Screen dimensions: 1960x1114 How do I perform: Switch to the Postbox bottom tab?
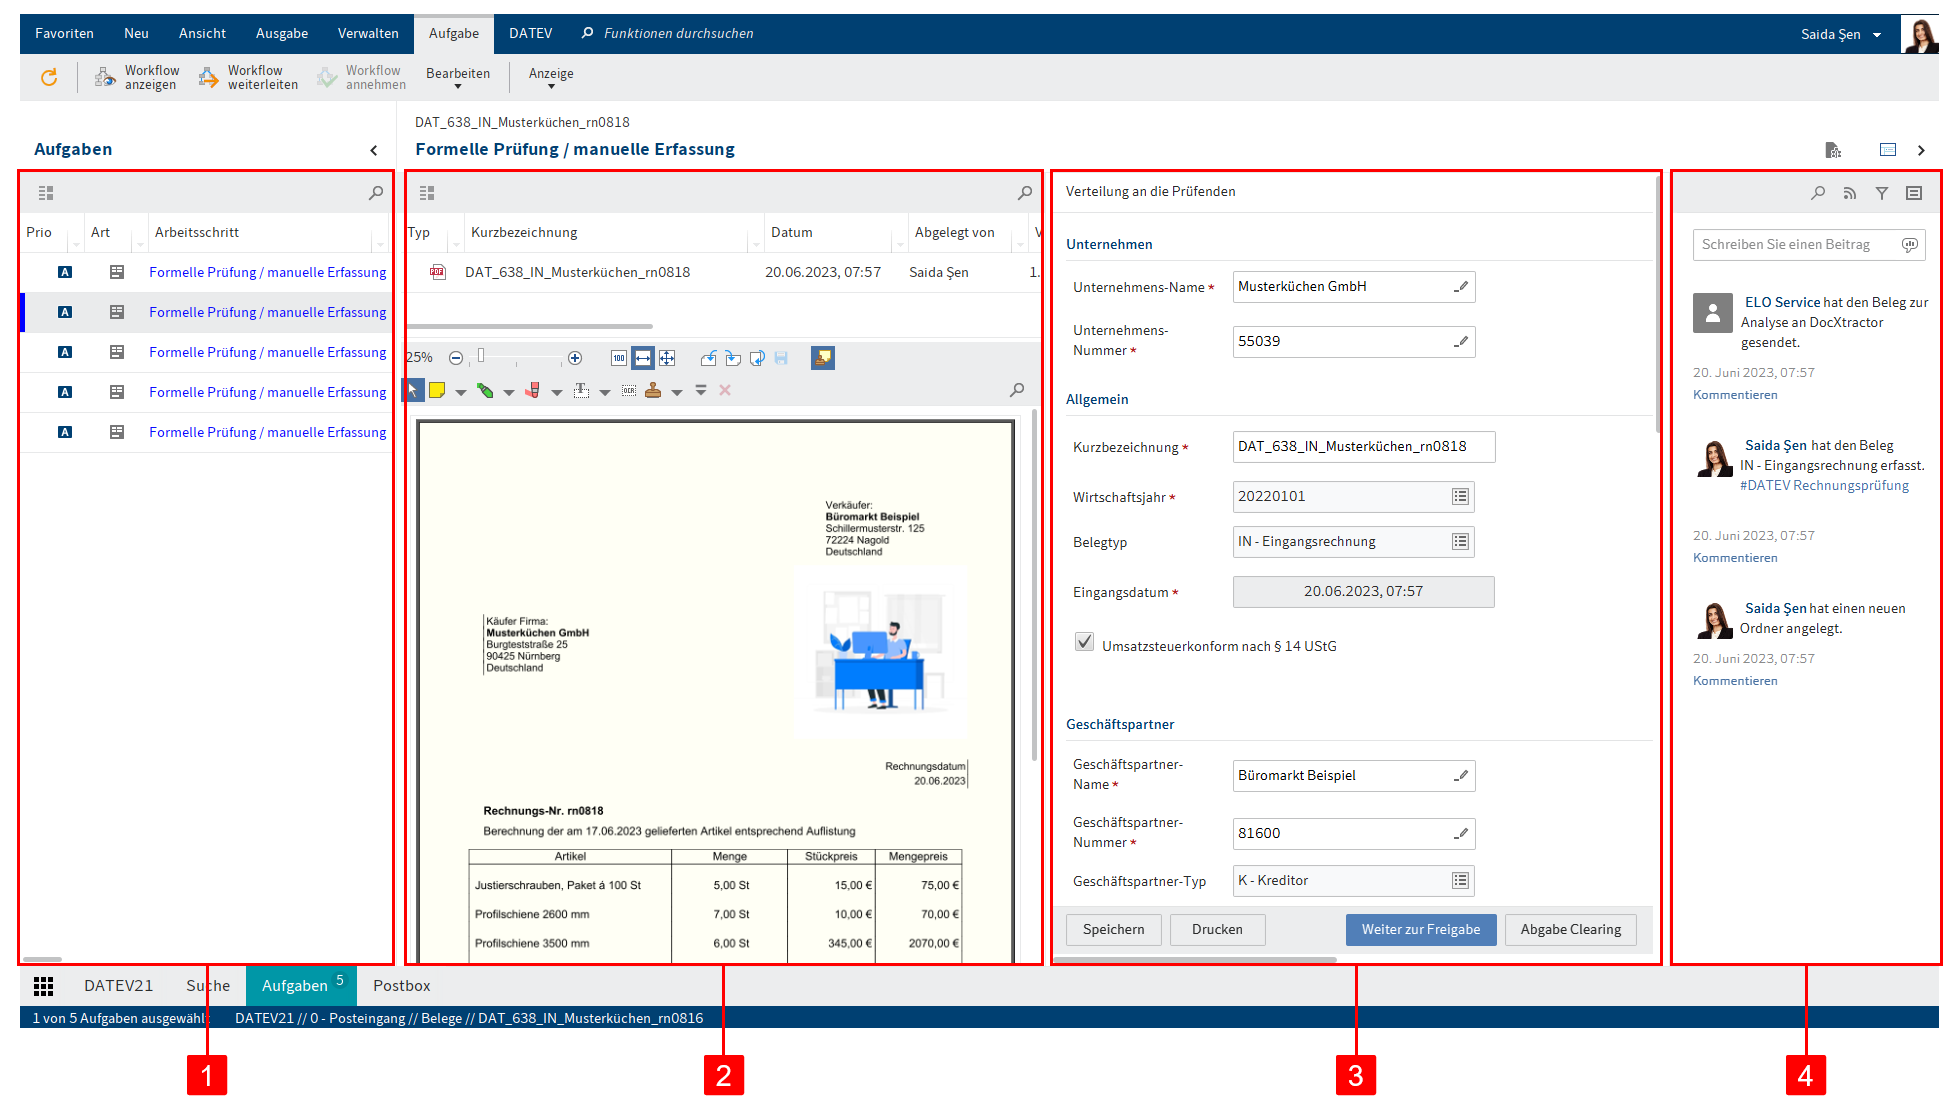click(x=402, y=986)
